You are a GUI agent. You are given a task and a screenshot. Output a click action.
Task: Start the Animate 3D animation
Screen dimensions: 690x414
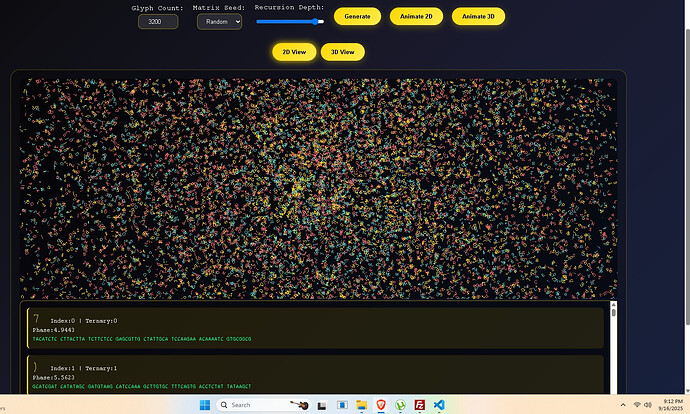tap(478, 17)
